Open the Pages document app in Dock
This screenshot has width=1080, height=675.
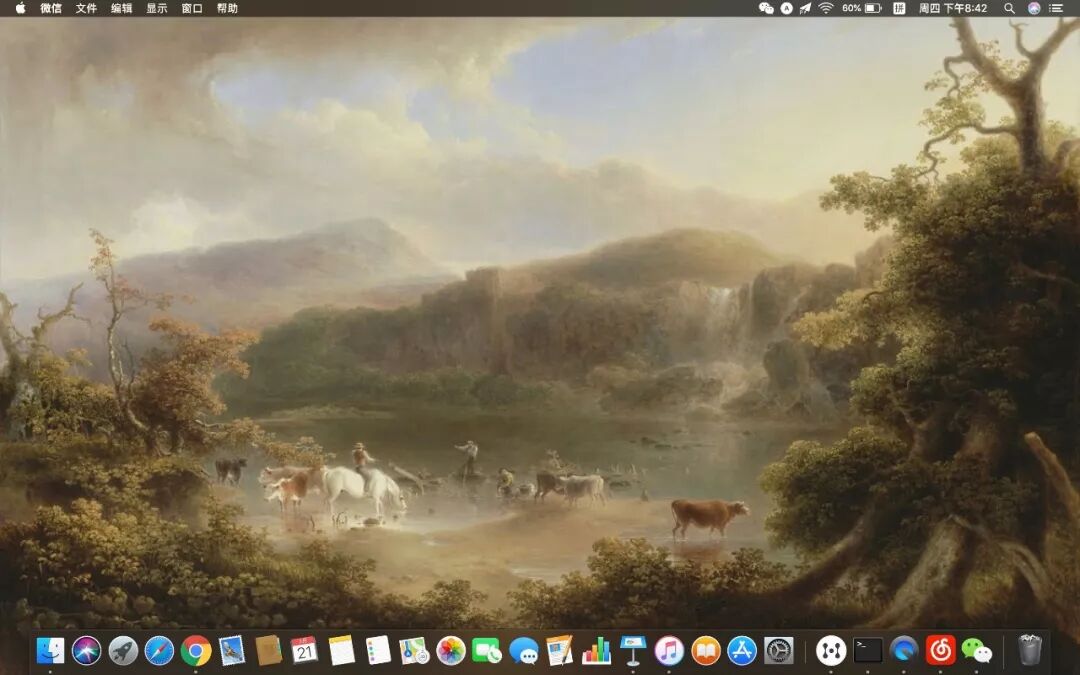click(x=559, y=651)
